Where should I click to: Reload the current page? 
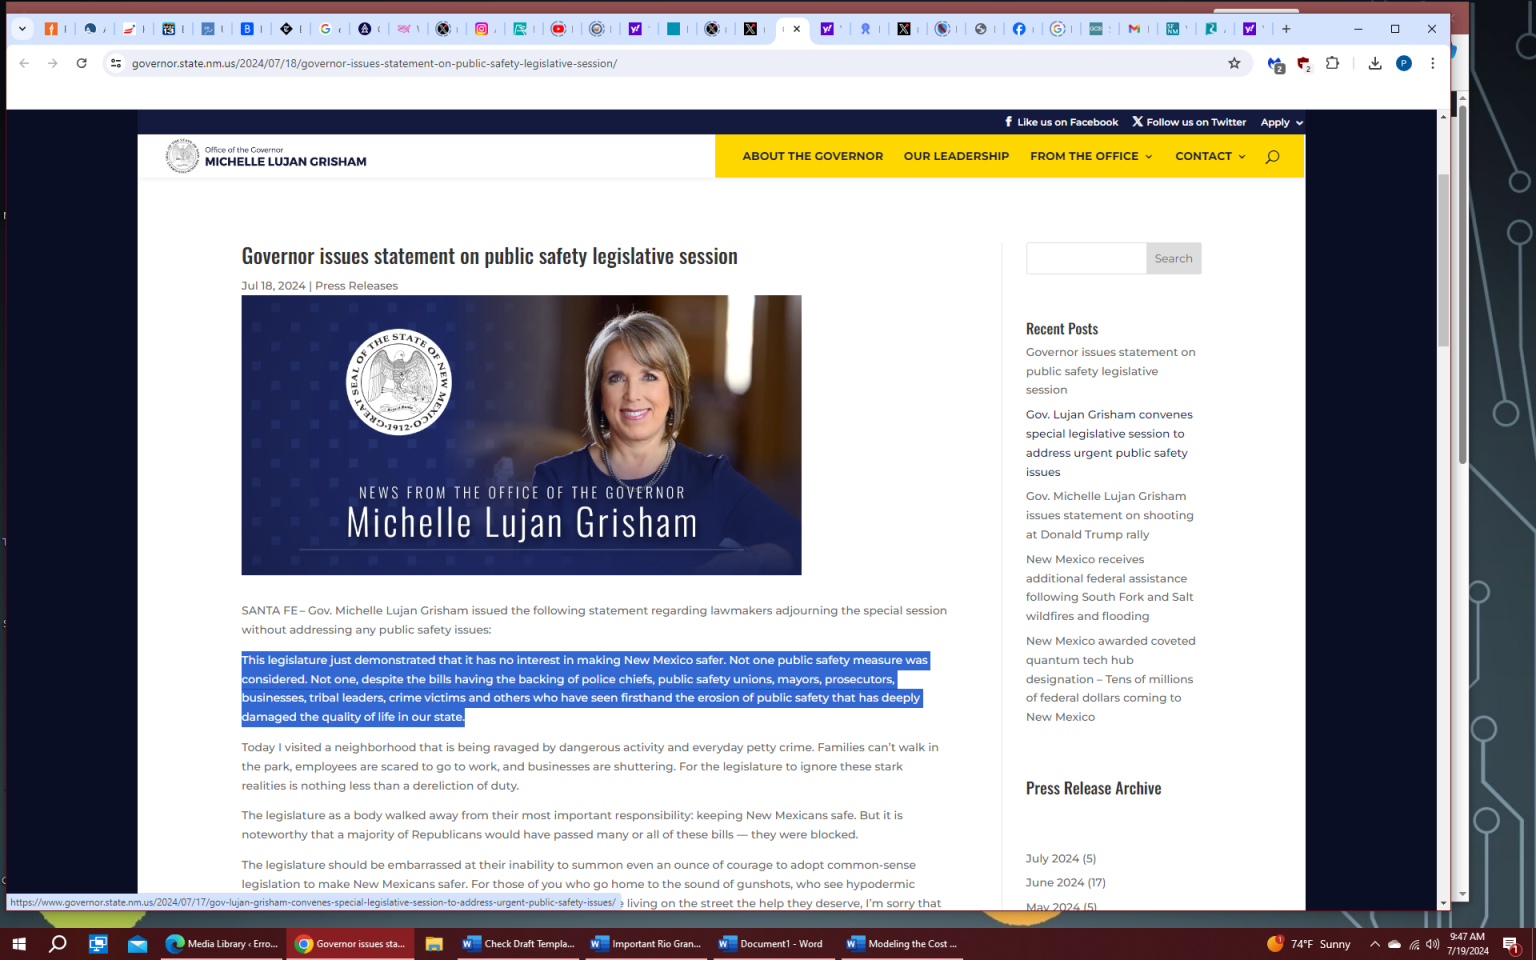pyautogui.click(x=81, y=63)
